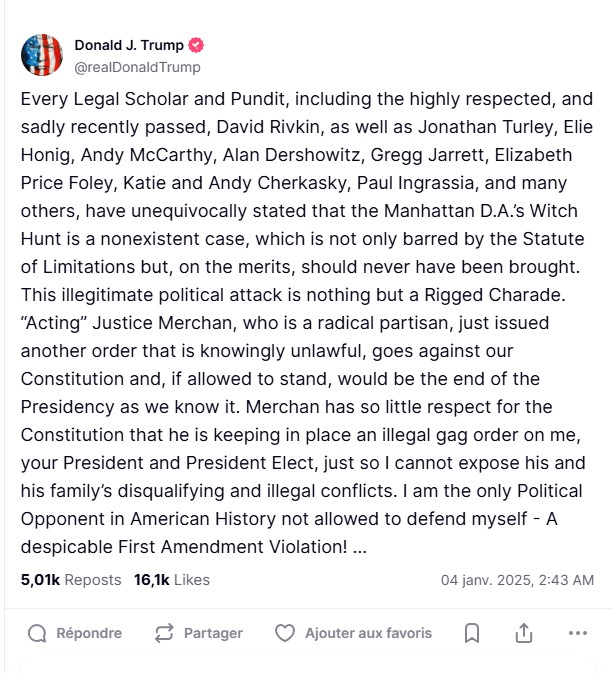View the 5,01k Reposts list
Screen dimensions: 611x673
[70, 580]
